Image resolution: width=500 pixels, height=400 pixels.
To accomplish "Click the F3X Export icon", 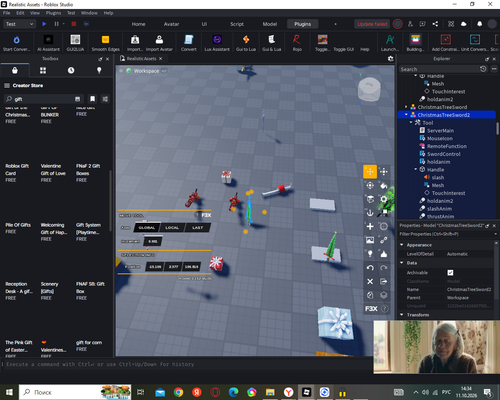I will pyautogui.click(x=384, y=282).
